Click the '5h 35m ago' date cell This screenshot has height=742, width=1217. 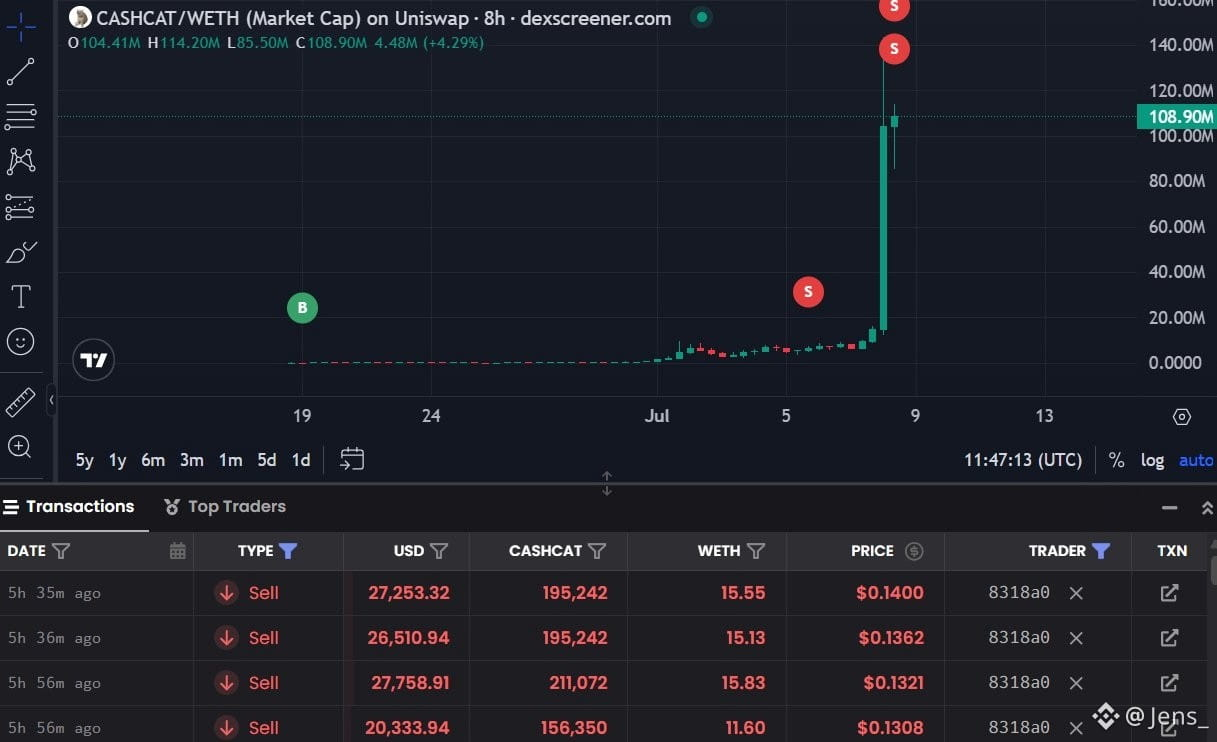coord(54,593)
